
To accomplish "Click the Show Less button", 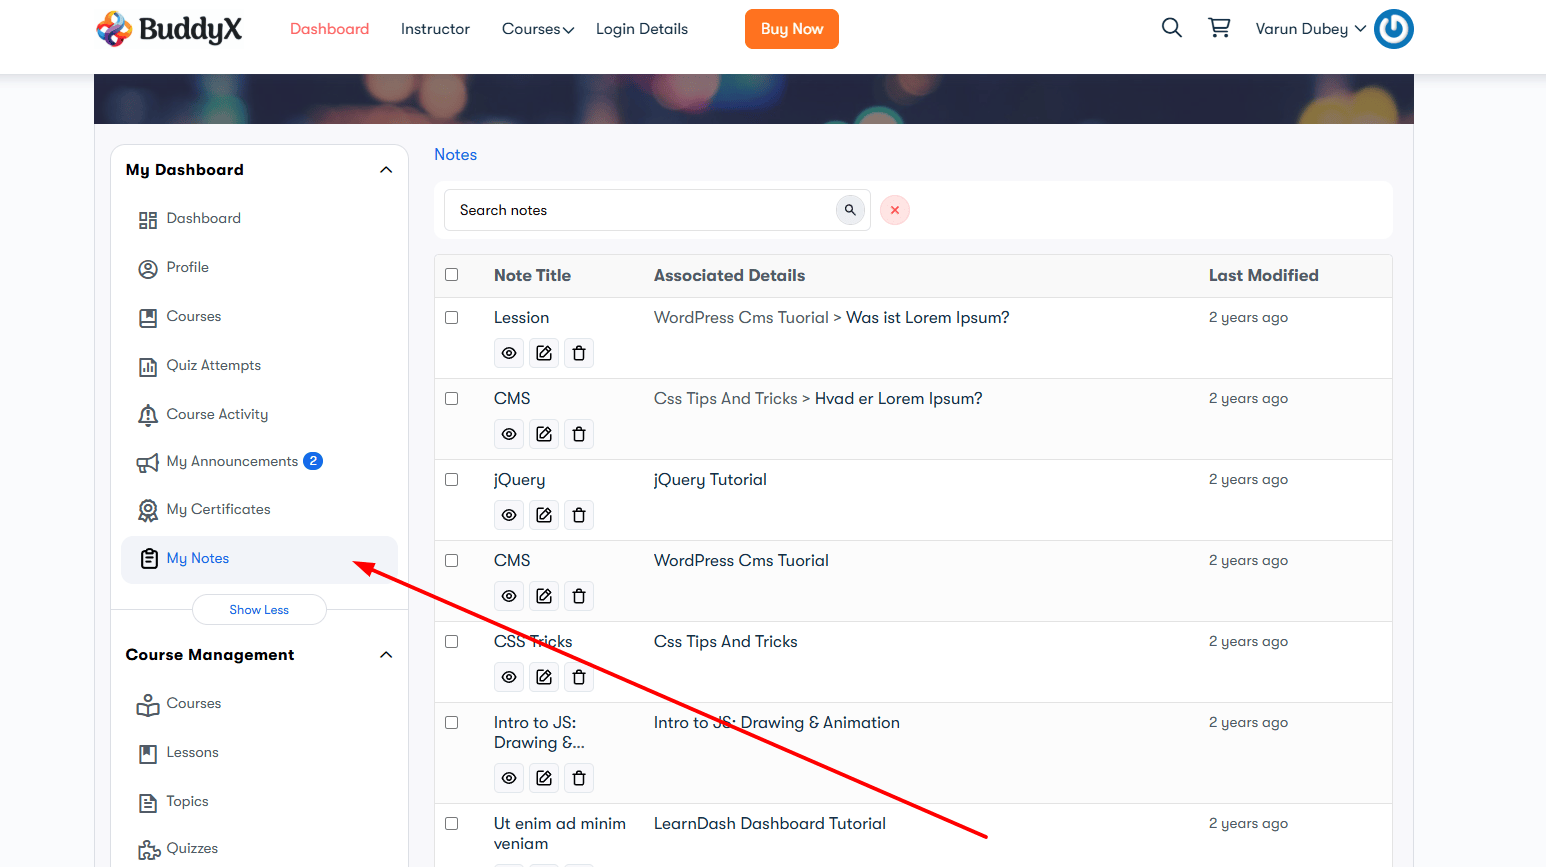I will [259, 610].
